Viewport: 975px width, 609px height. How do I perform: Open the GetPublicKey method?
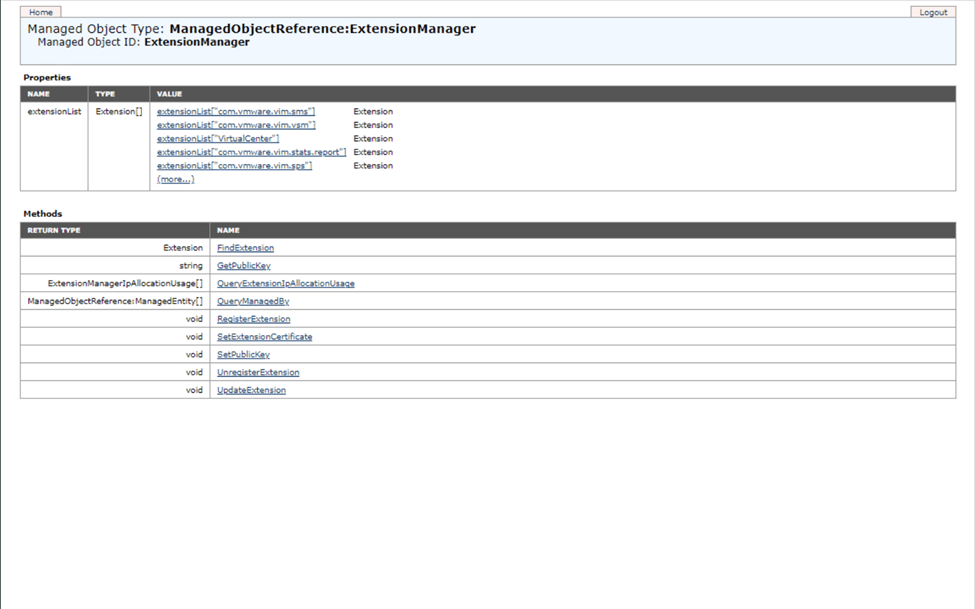(243, 266)
